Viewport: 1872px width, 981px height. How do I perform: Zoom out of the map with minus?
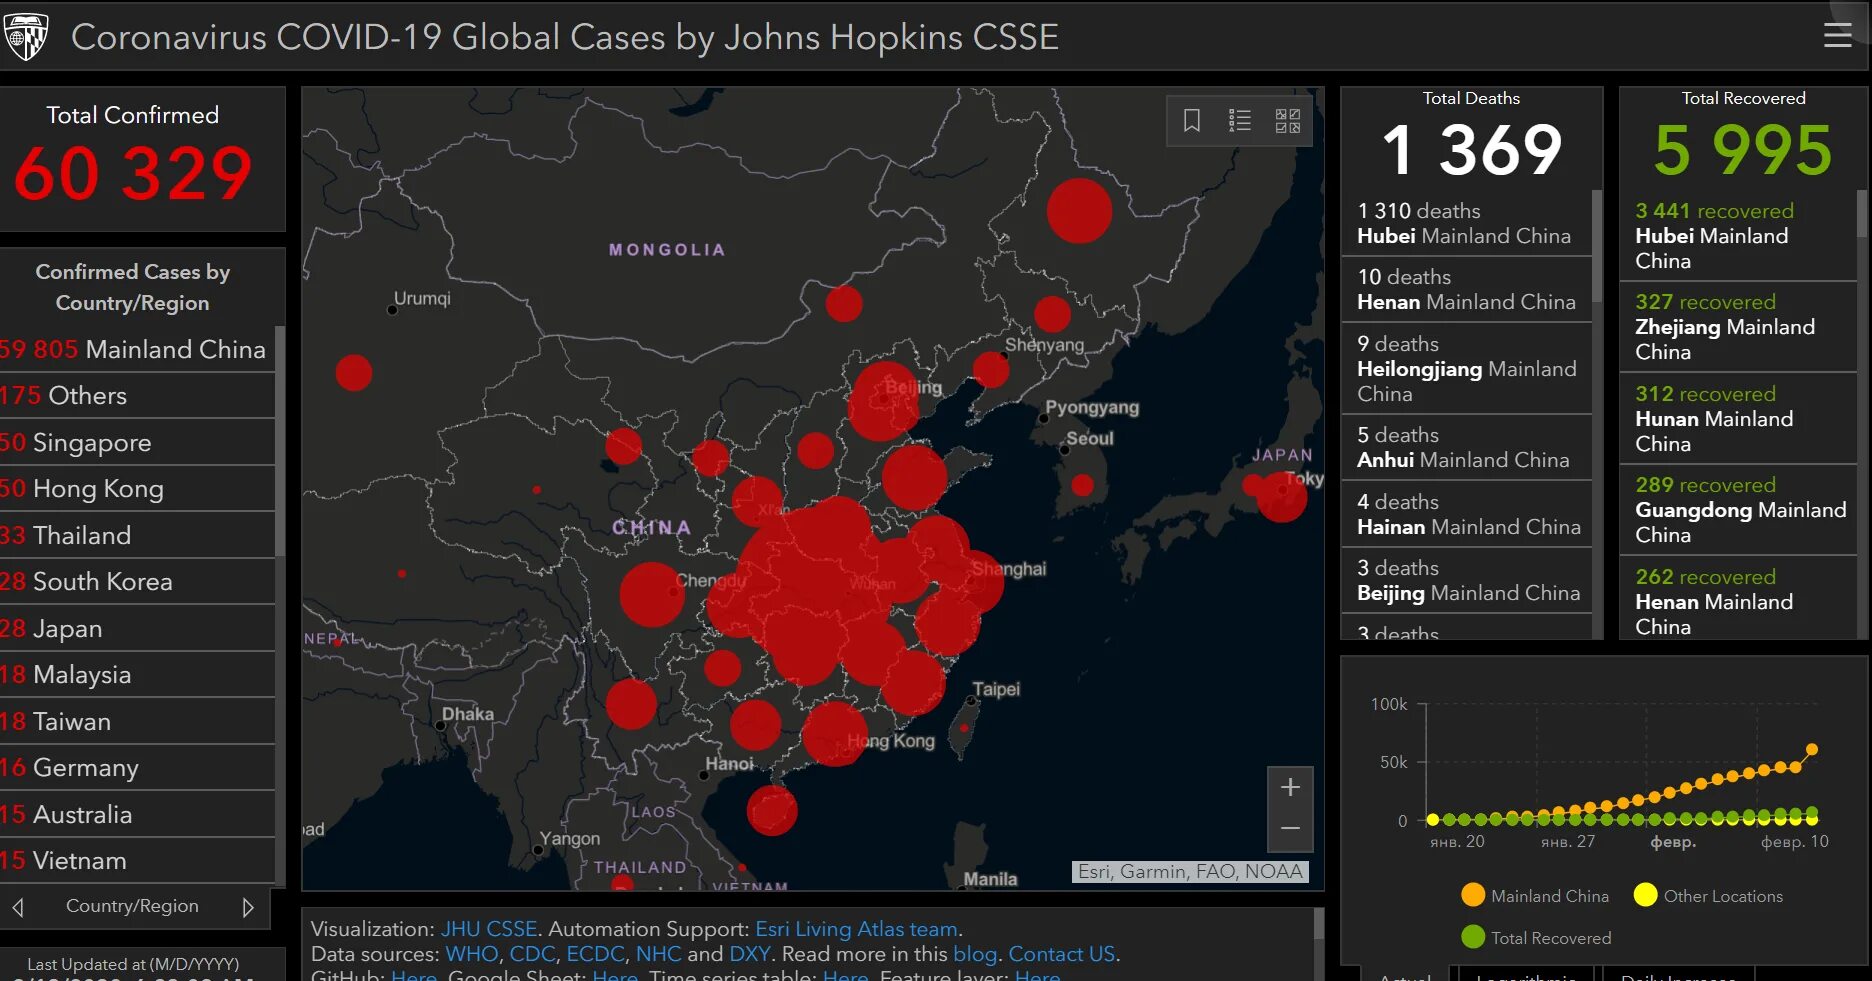(x=1290, y=829)
